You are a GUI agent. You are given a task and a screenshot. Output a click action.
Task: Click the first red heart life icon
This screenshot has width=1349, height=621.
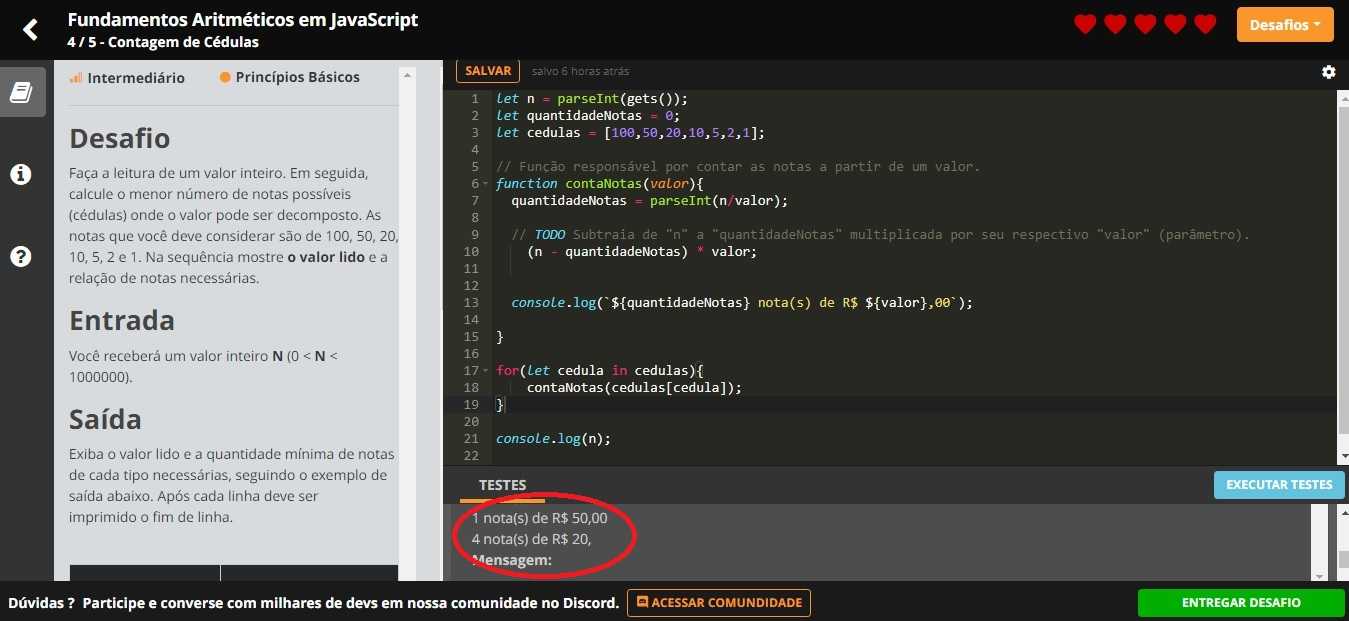click(1084, 23)
